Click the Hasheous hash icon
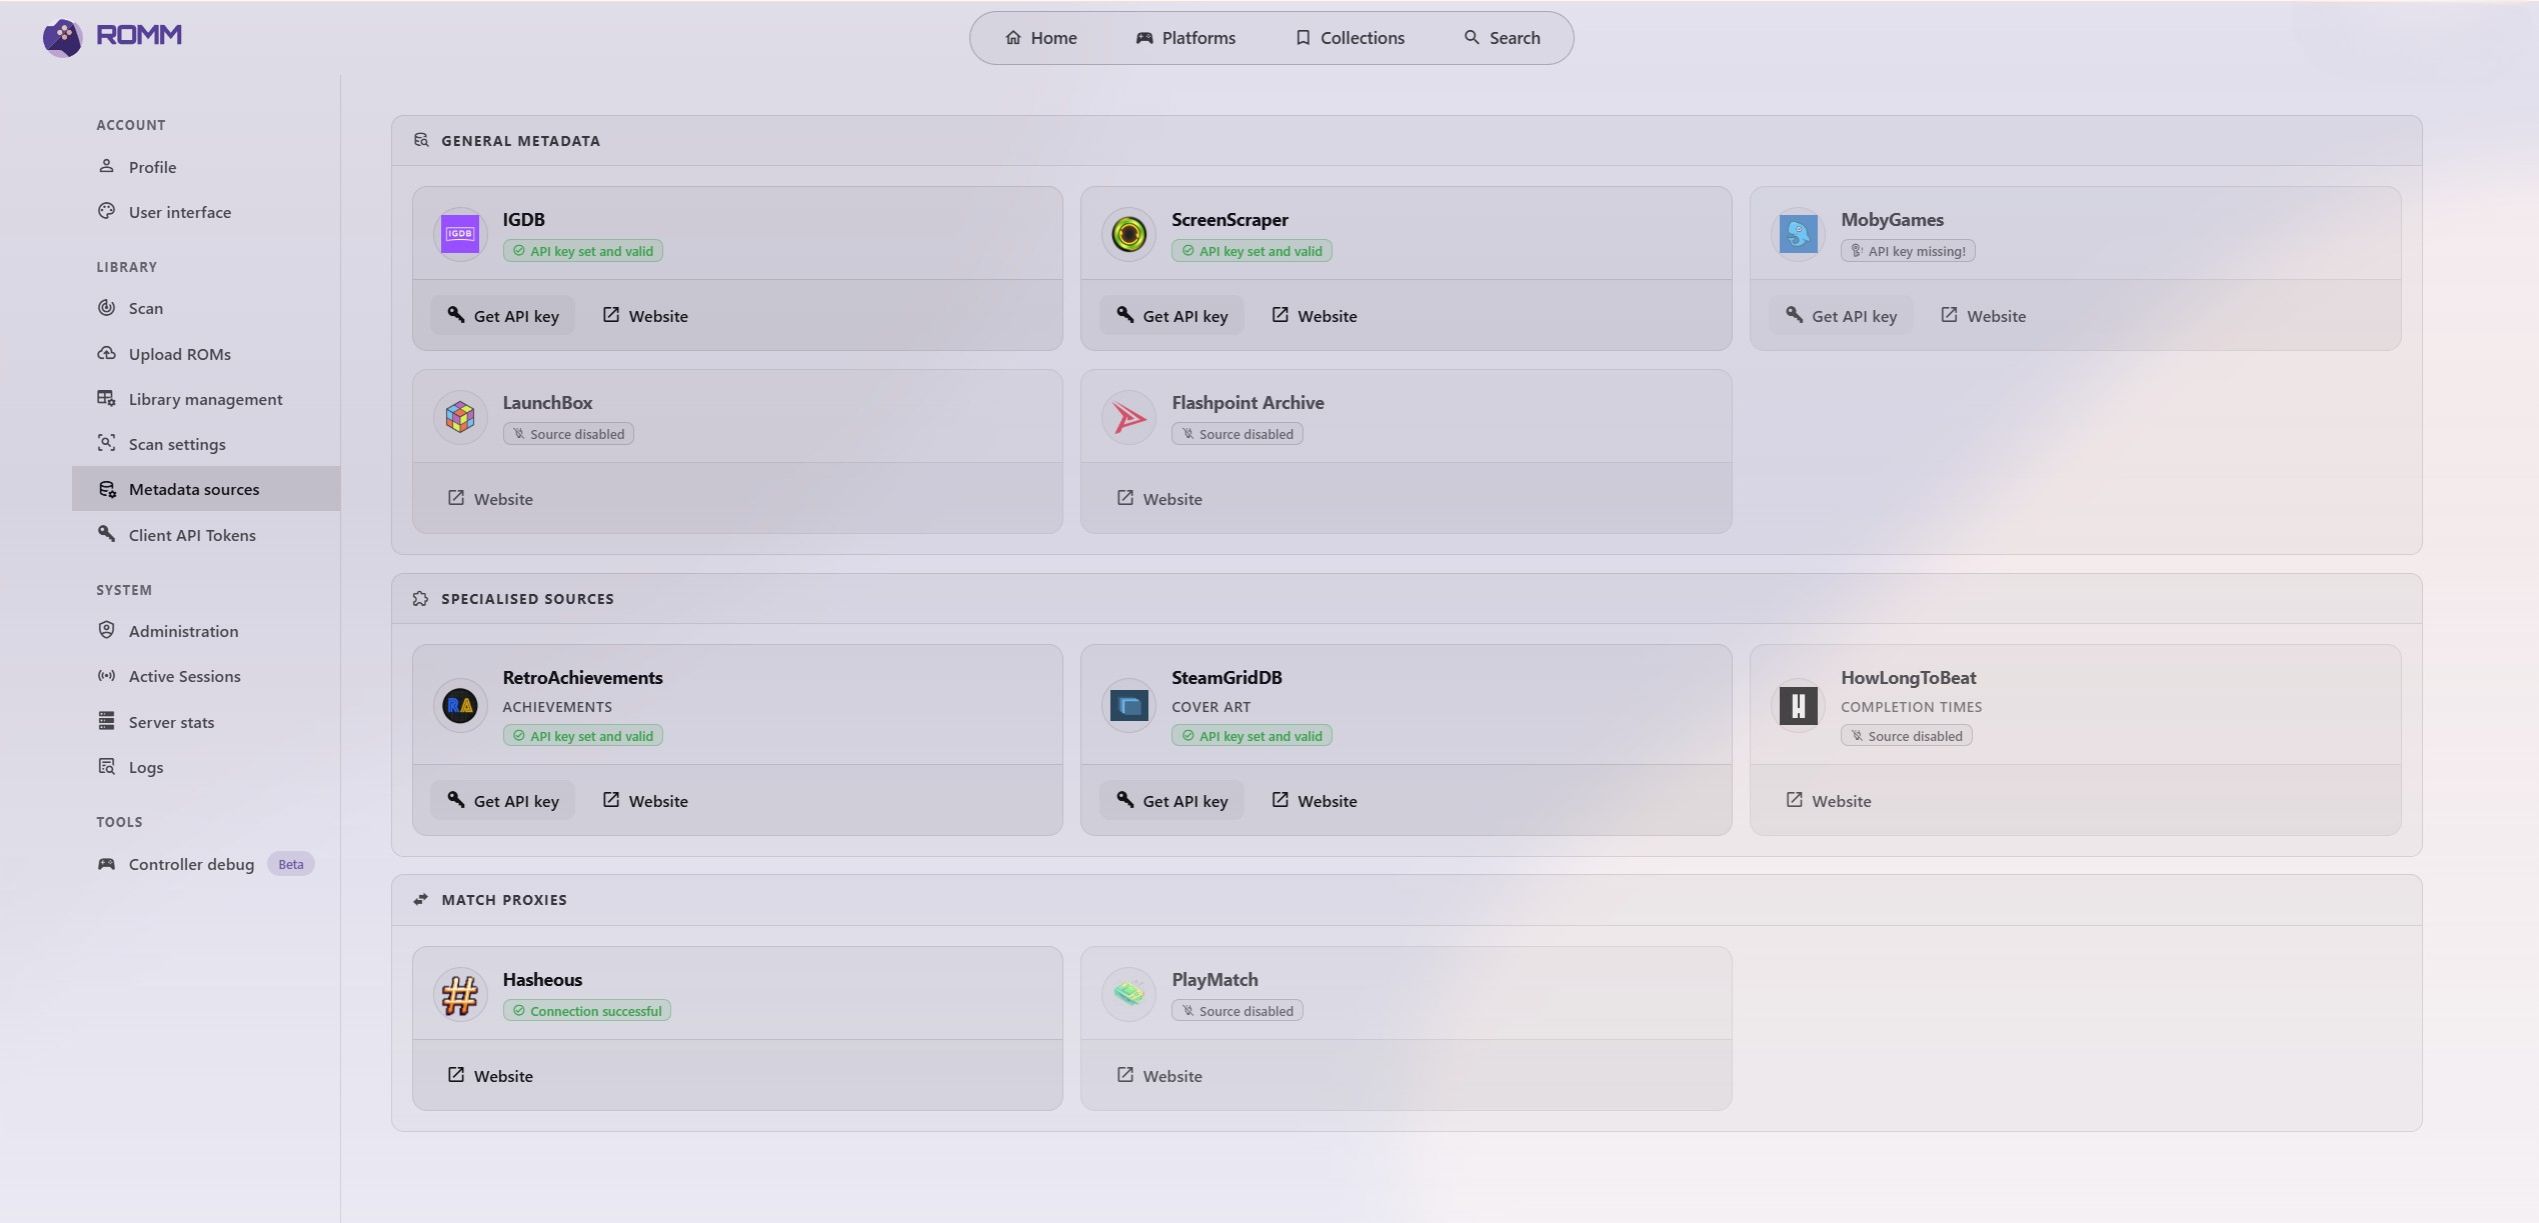2539x1223 pixels. (x=460, y=994)
